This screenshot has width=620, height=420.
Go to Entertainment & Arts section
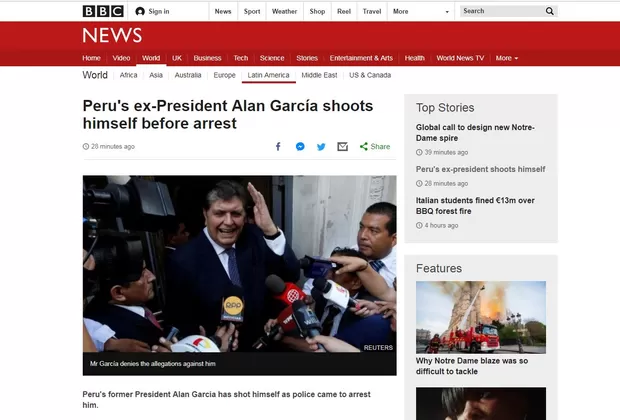click(361, 58)
